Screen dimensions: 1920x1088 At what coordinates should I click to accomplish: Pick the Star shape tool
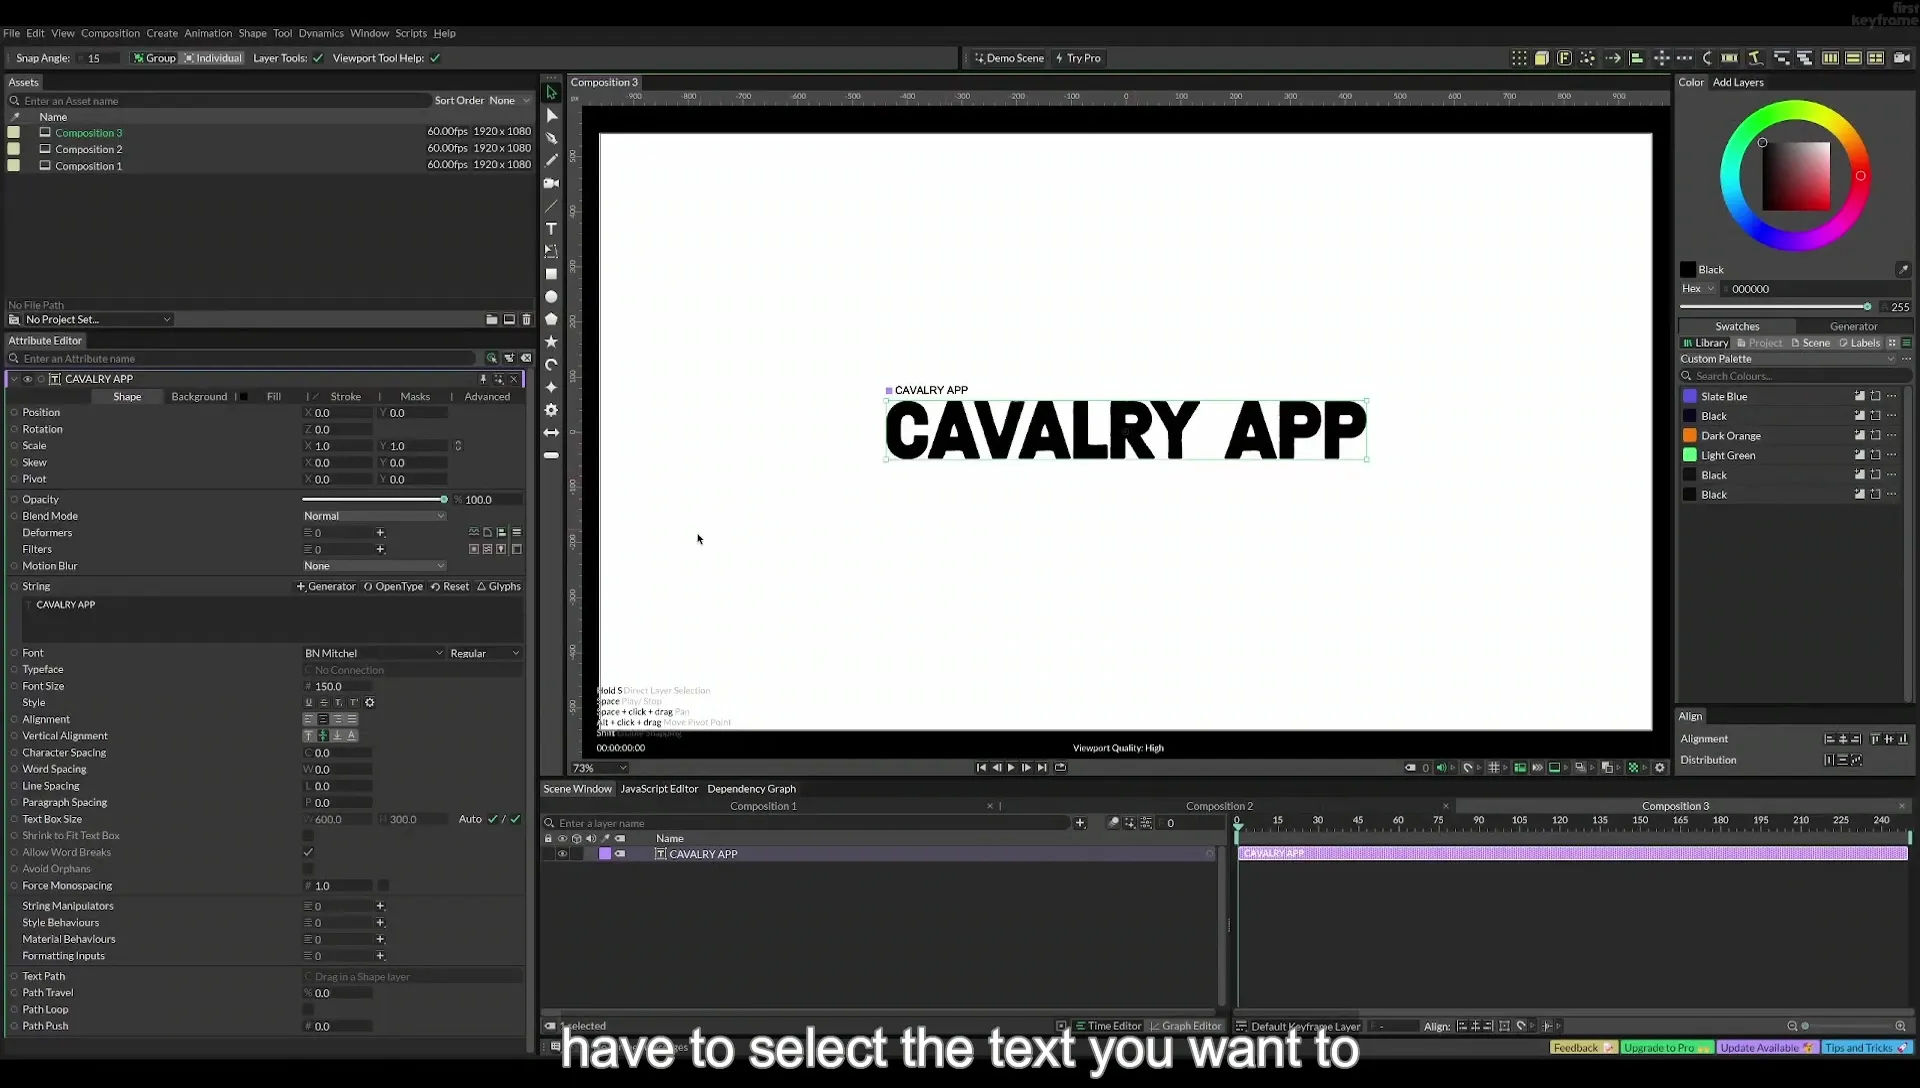tap(551, 342)
